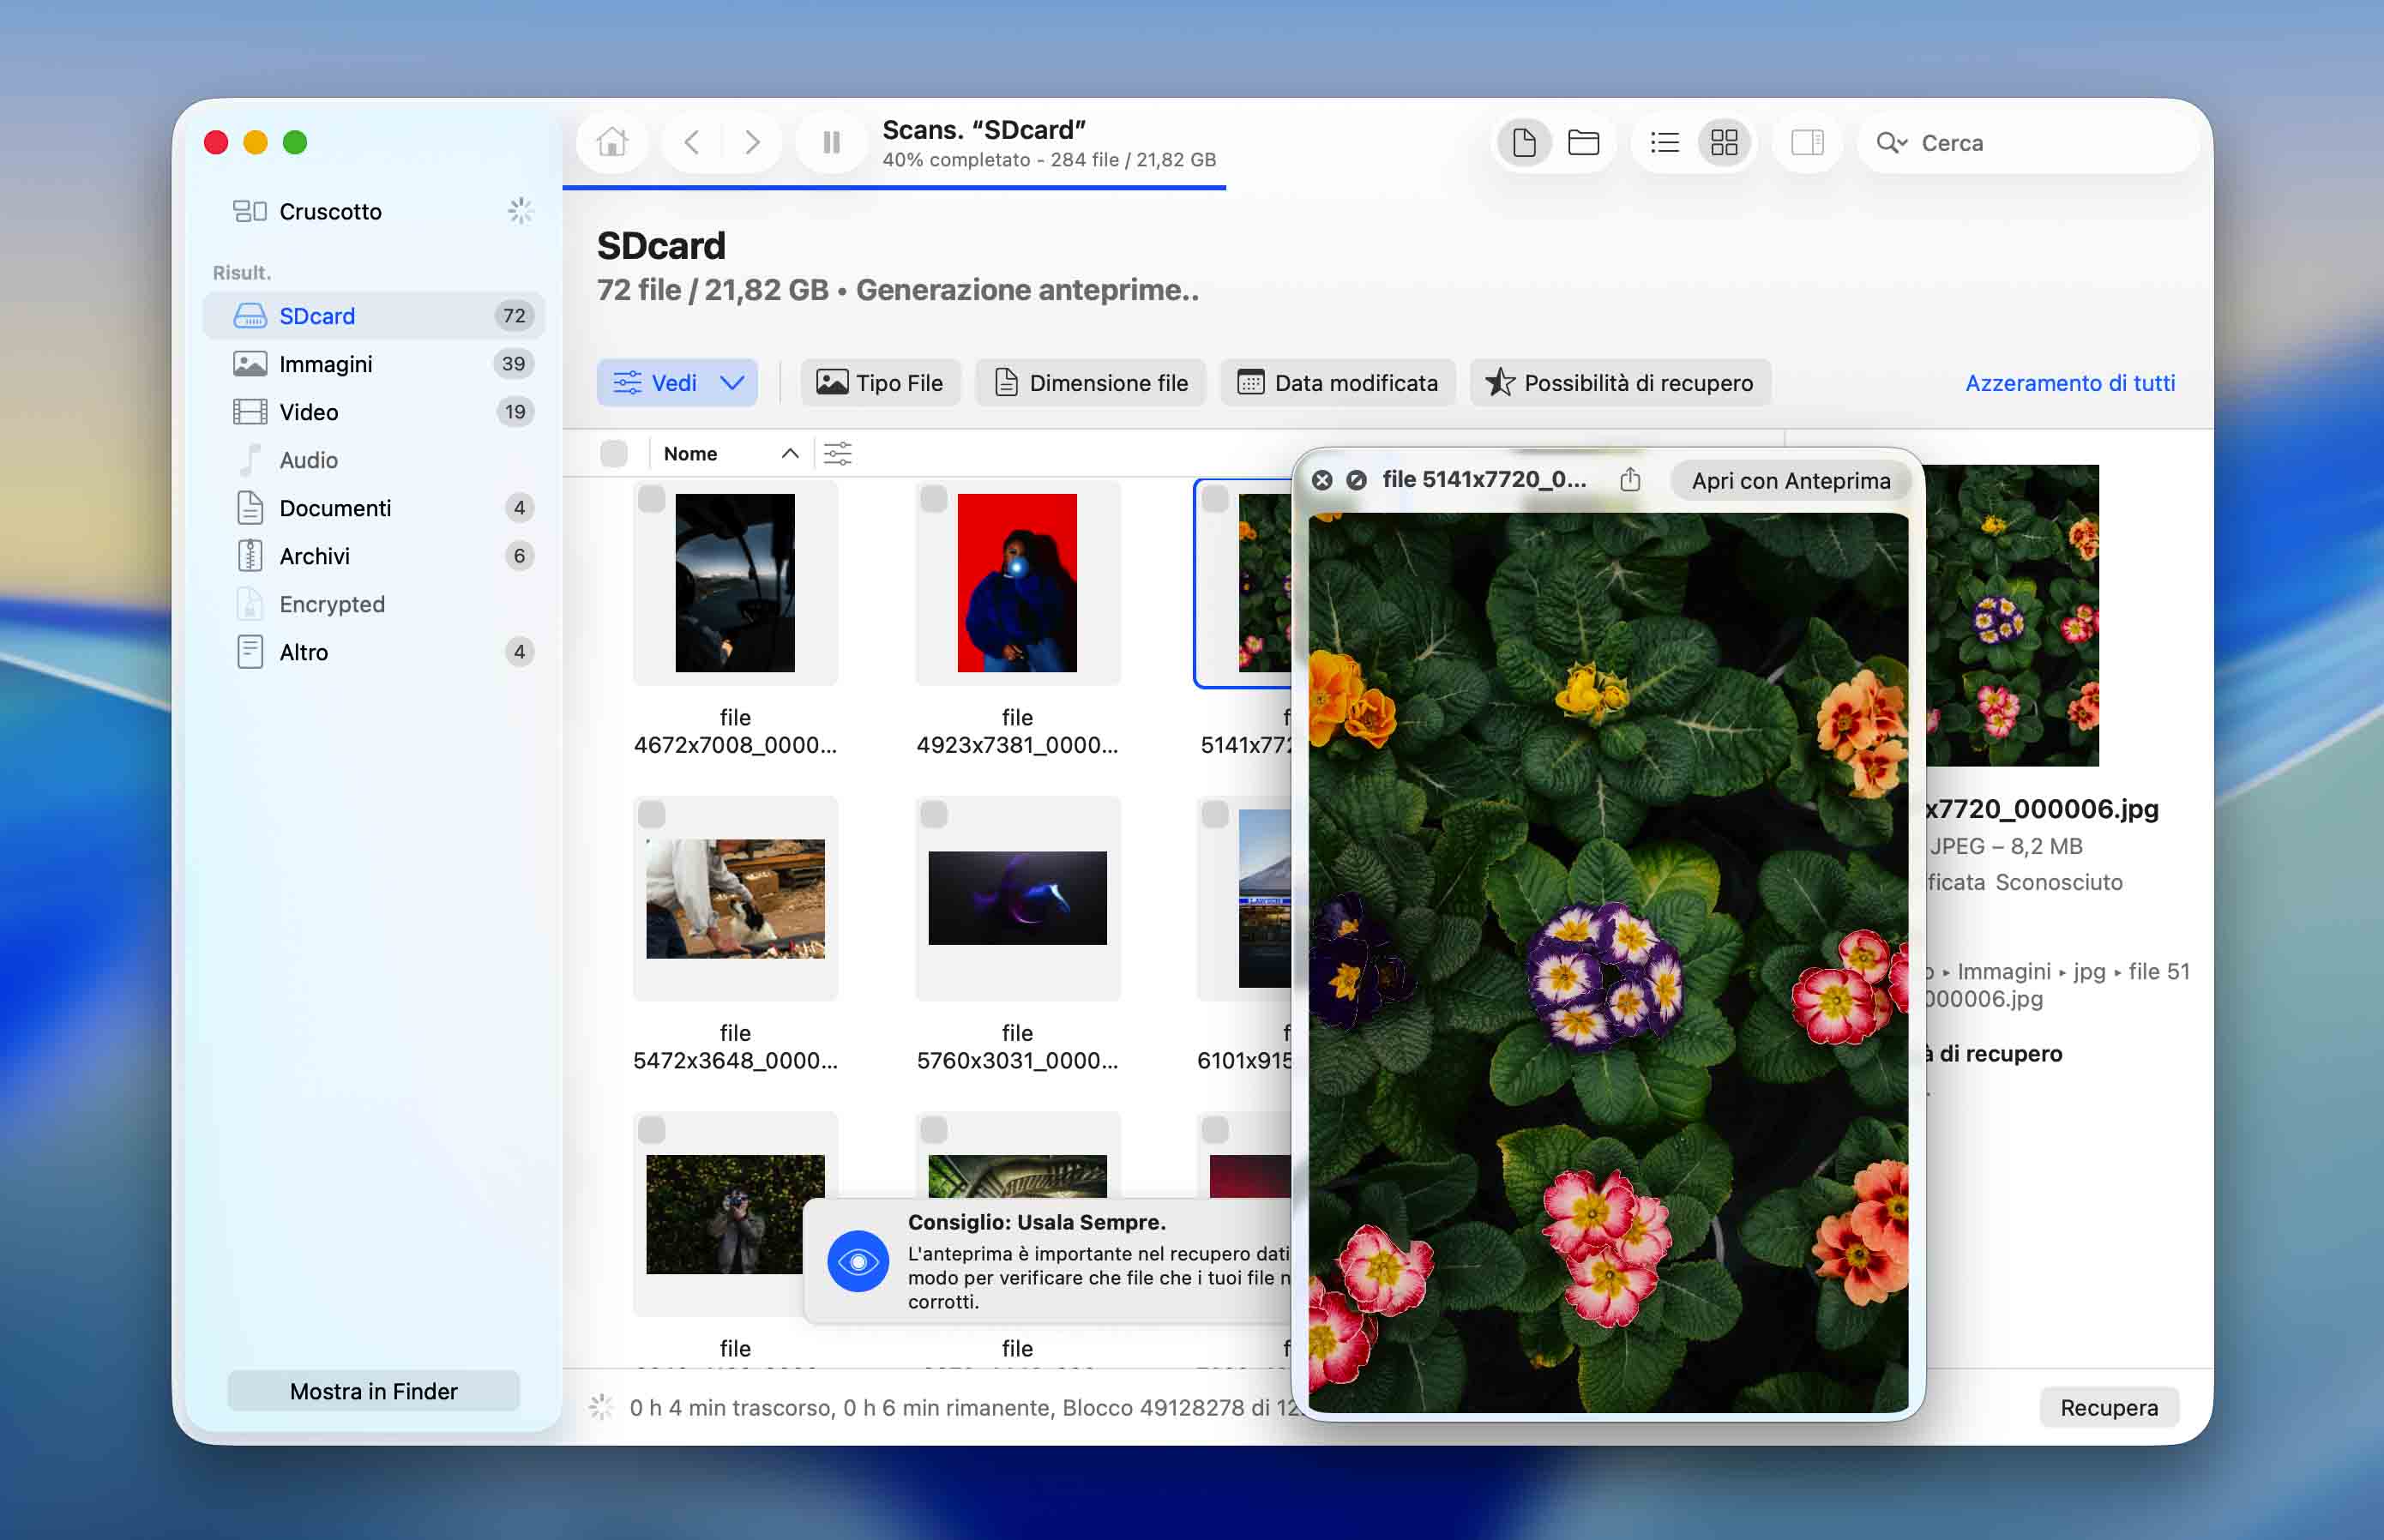This screenshot has width=2384, height=1540.
Task: Toggle the side preview panel
Action: pos(1807,143)
